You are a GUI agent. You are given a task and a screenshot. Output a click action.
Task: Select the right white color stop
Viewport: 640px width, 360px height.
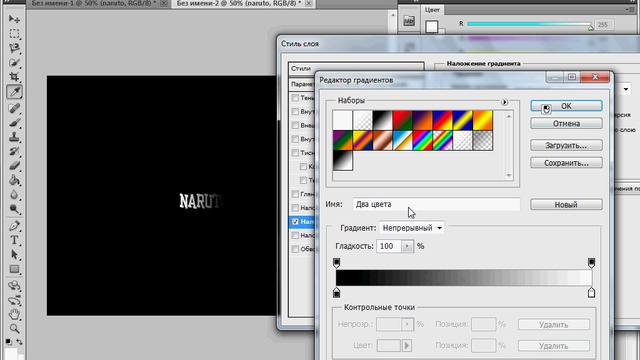[591, 292]
